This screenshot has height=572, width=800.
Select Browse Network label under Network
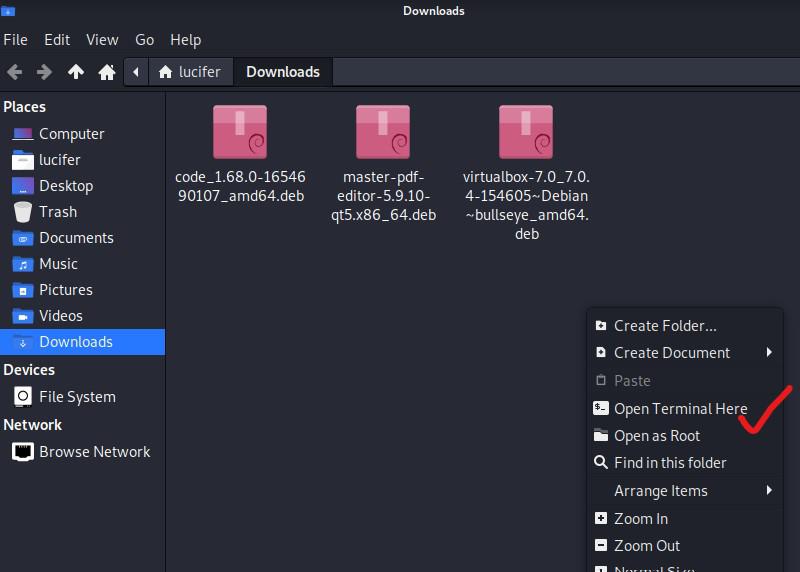95,452
